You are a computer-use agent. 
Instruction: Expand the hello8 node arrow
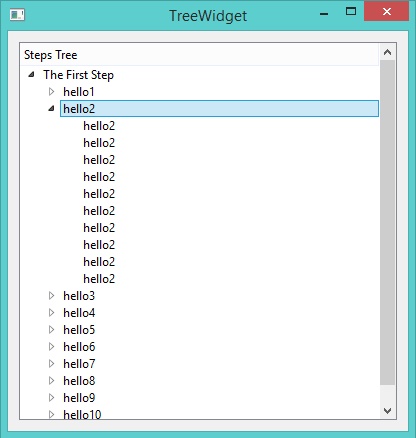click(51, 381)
